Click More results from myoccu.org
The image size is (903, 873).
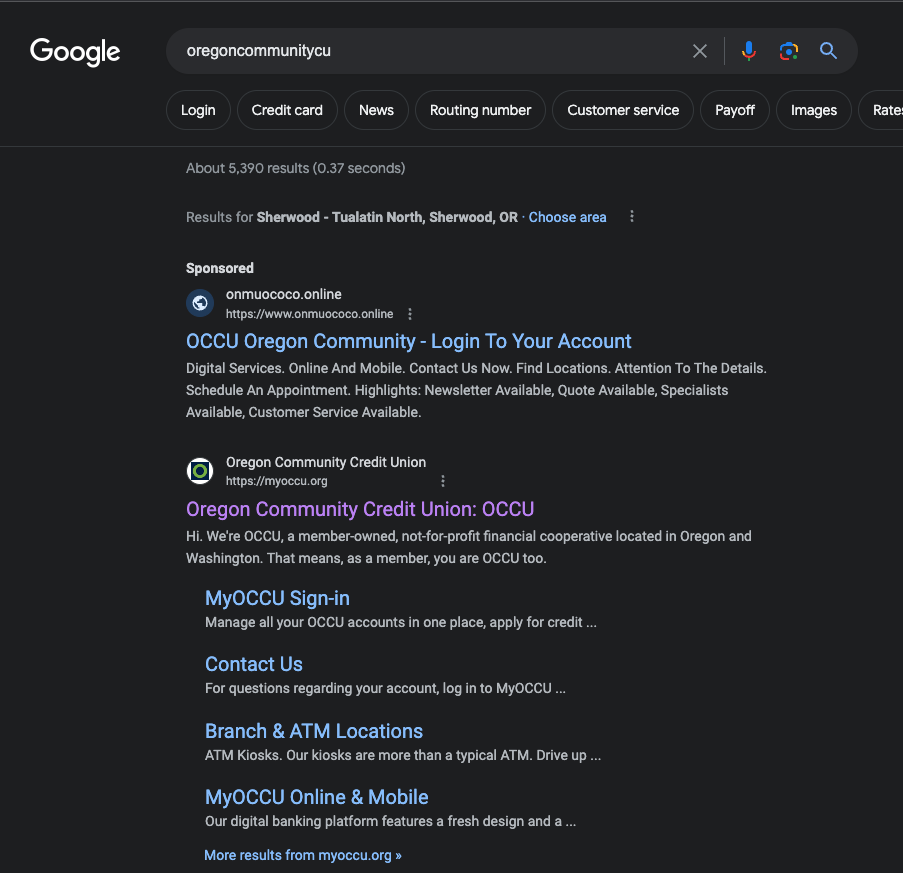(x=303, y=855)
